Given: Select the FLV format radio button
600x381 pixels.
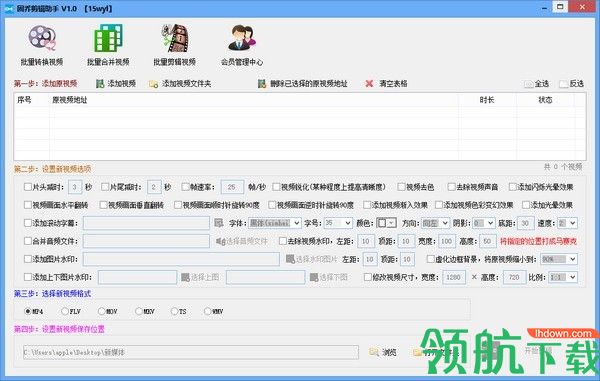Looking at the screenshot, I should click(x=65, y=311).
